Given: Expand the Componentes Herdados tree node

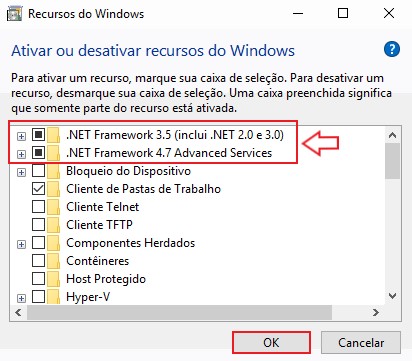Looking at the screenshot, I should click(21, 244).
